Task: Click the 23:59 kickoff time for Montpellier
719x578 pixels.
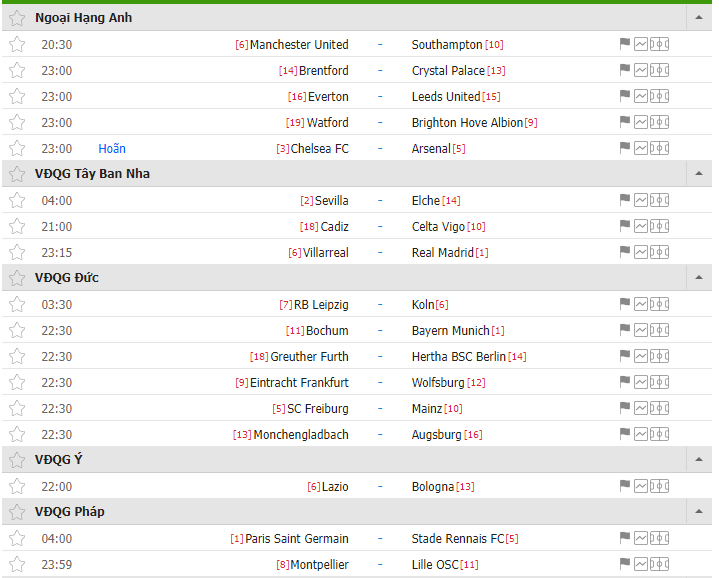Action: point(57,564)
